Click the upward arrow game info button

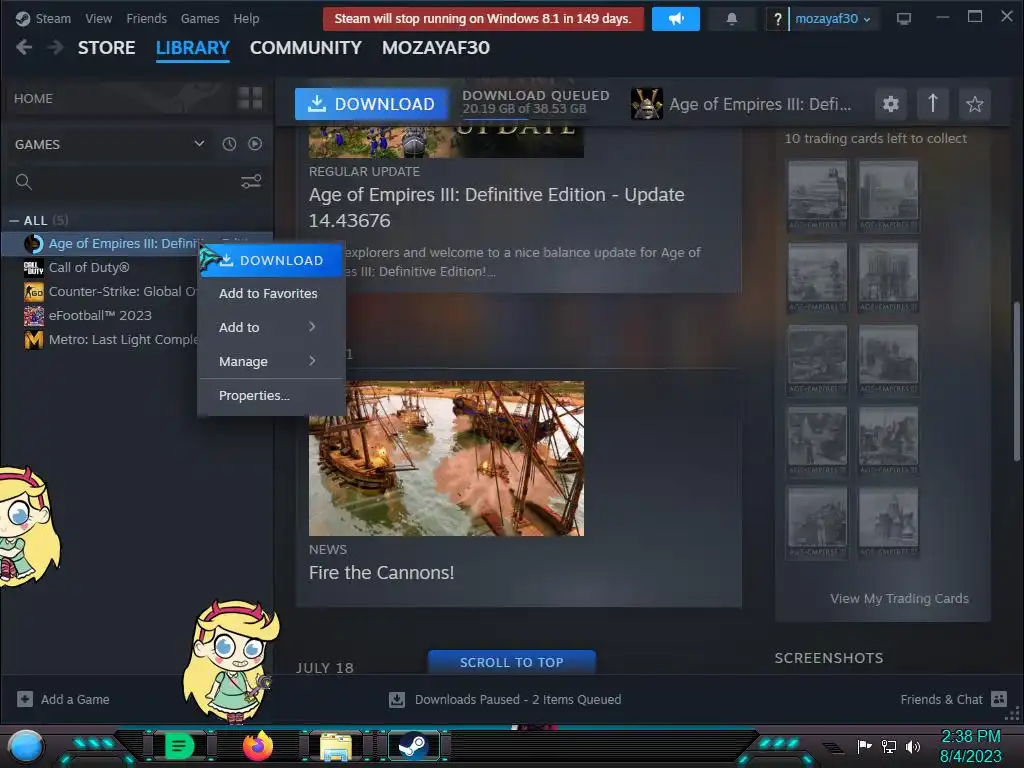click(x=933, y=104)
